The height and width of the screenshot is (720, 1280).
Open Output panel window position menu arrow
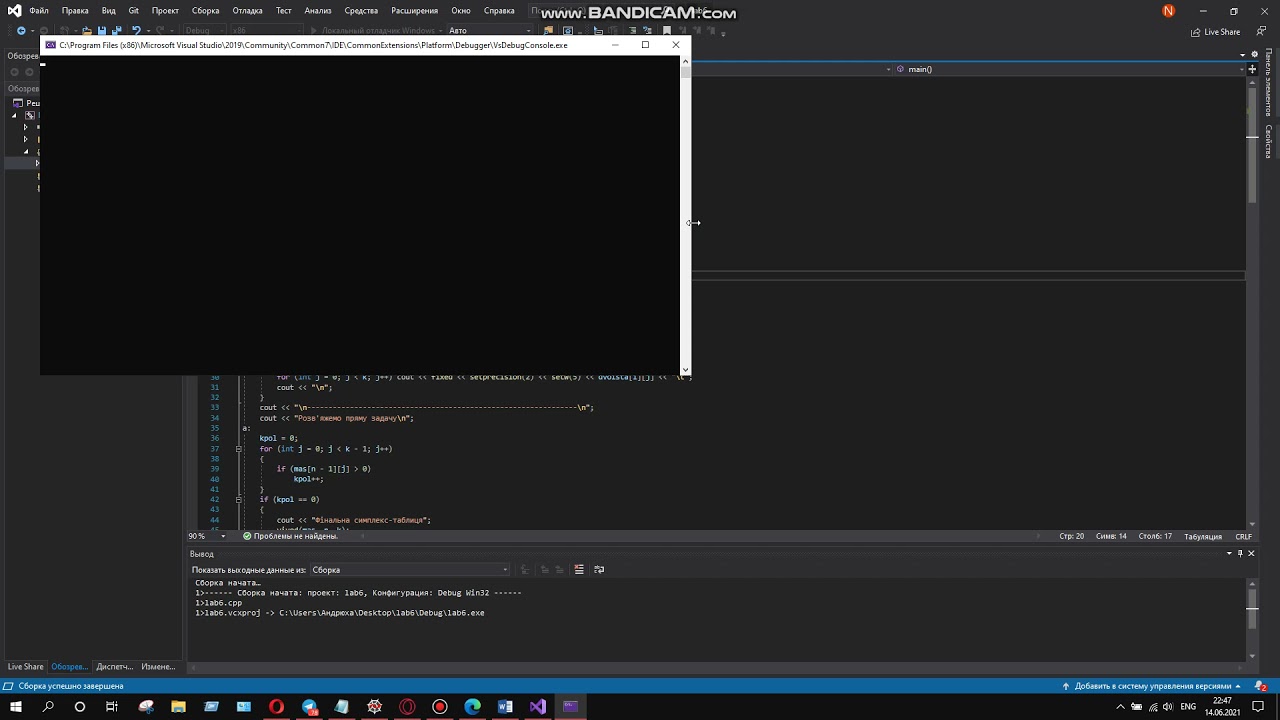point(1229,553)
